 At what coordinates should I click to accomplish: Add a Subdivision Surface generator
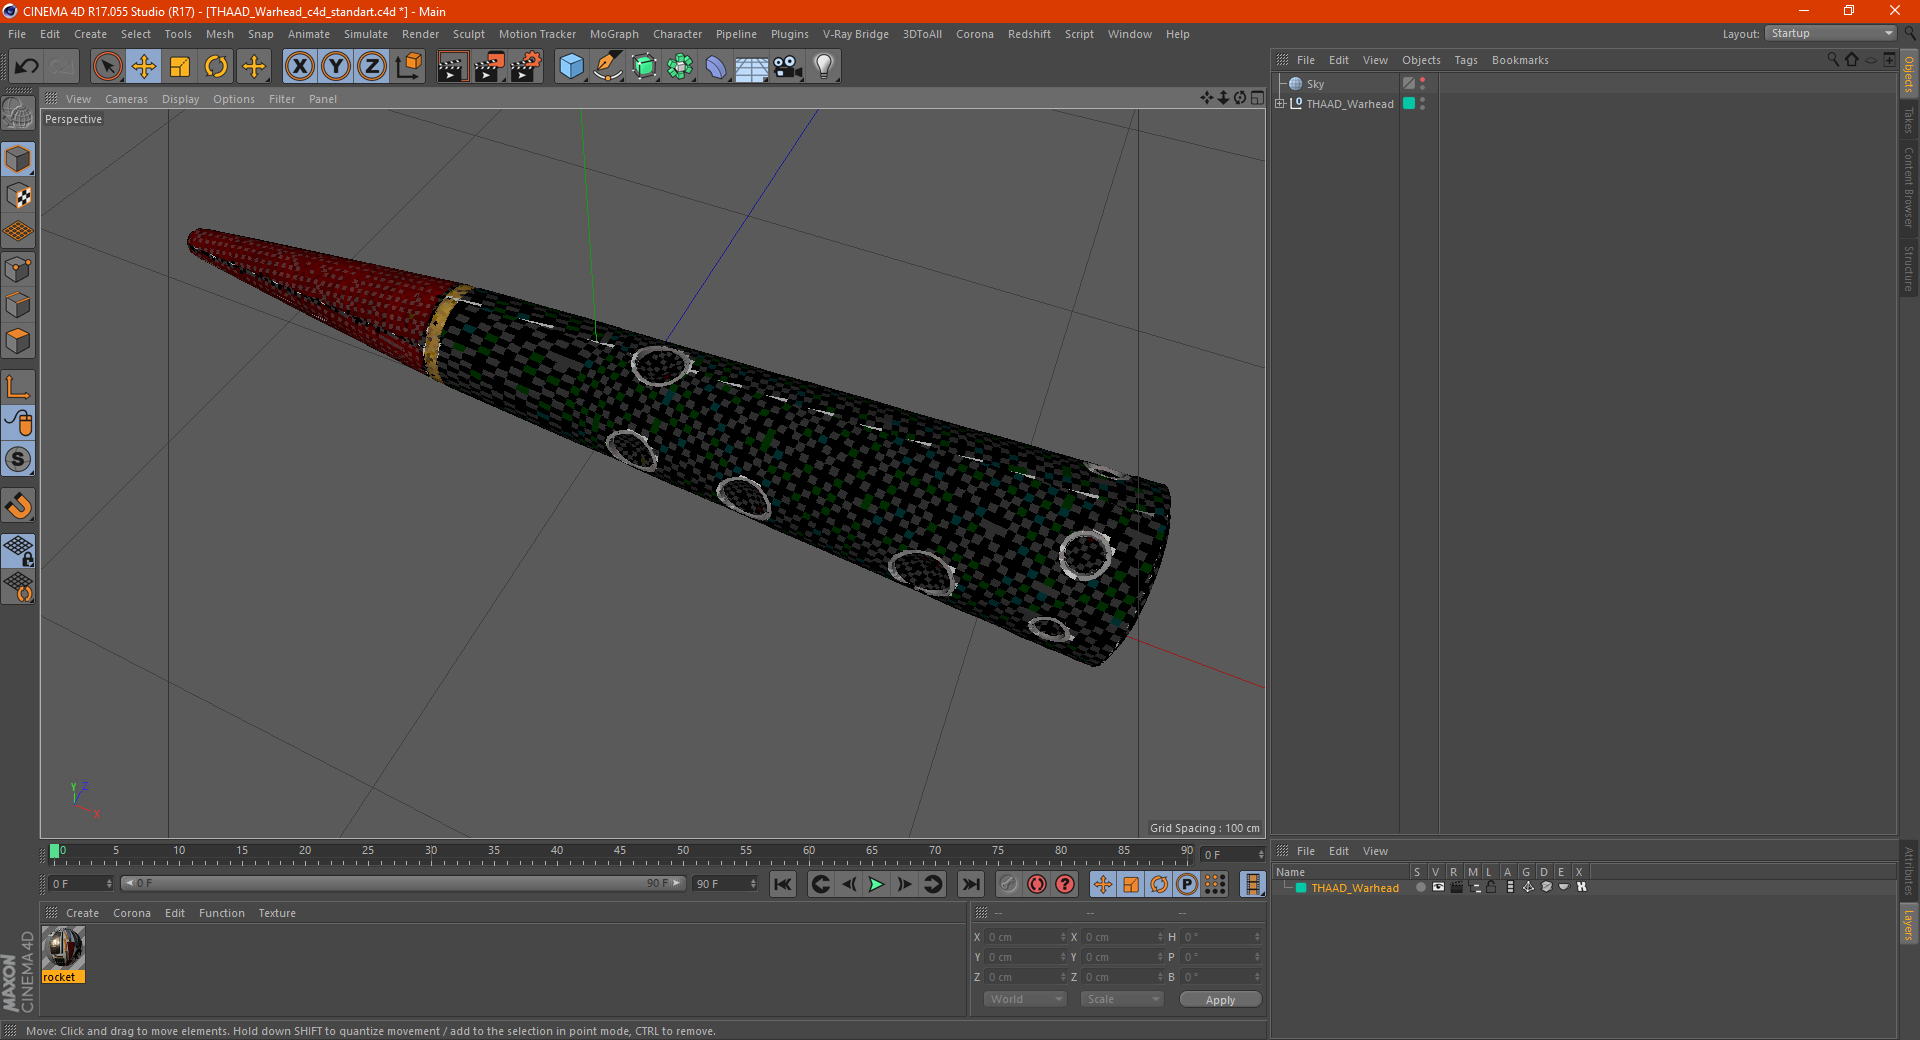point(644,67)
